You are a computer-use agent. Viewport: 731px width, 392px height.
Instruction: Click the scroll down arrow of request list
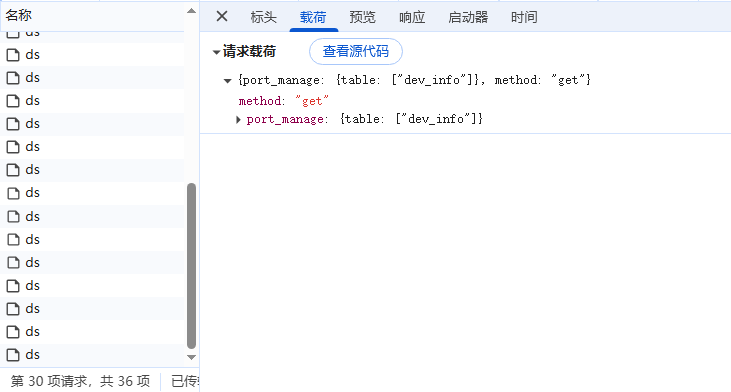tap(191, 358)
